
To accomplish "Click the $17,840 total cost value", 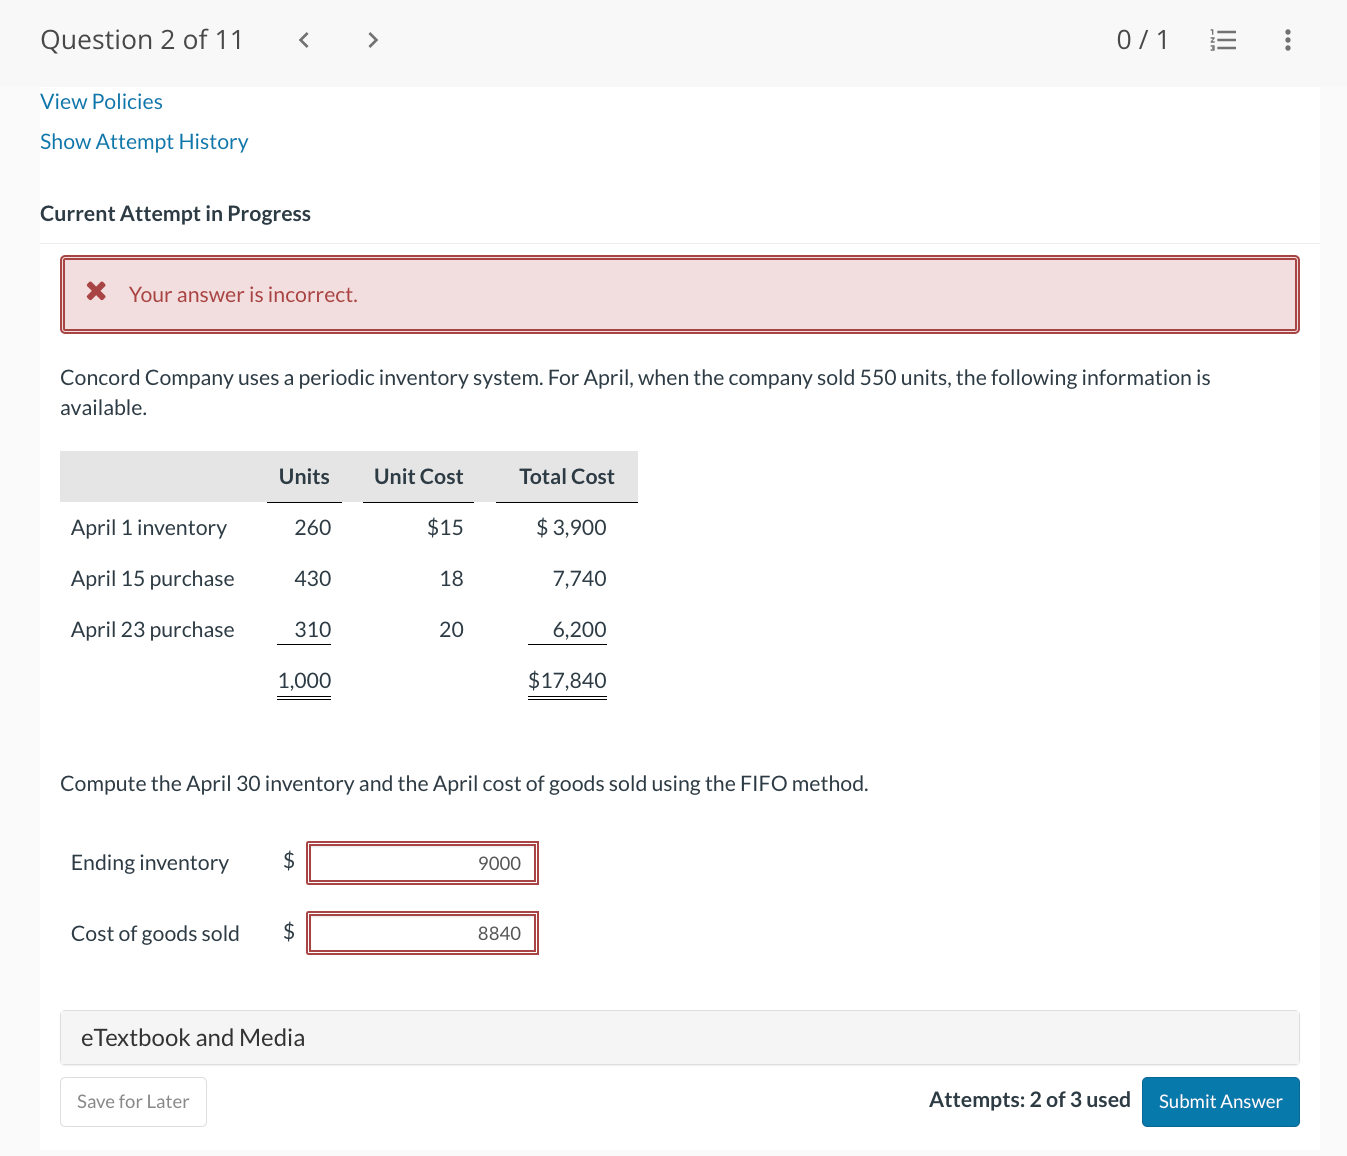I will [x=567, y=681].
